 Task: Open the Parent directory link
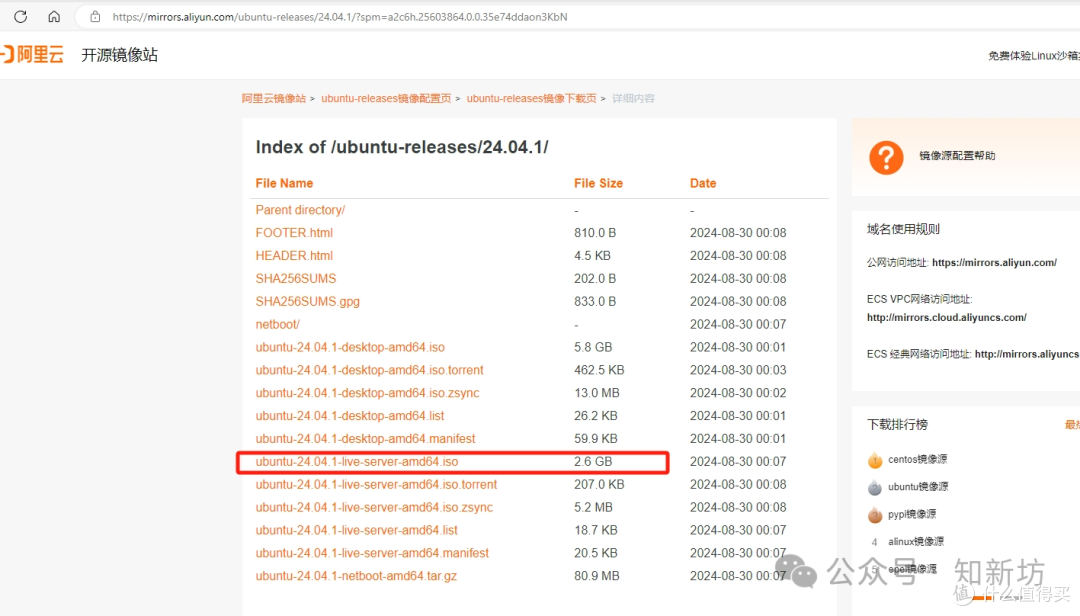[x=300, y=209]
